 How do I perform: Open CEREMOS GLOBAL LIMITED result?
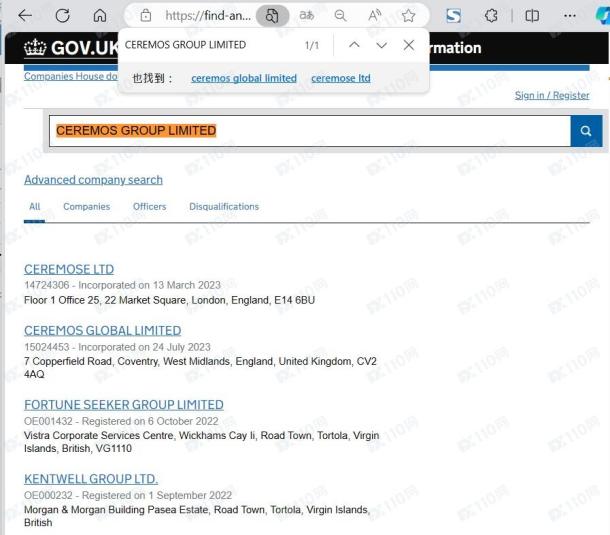[x=103, y=331]
